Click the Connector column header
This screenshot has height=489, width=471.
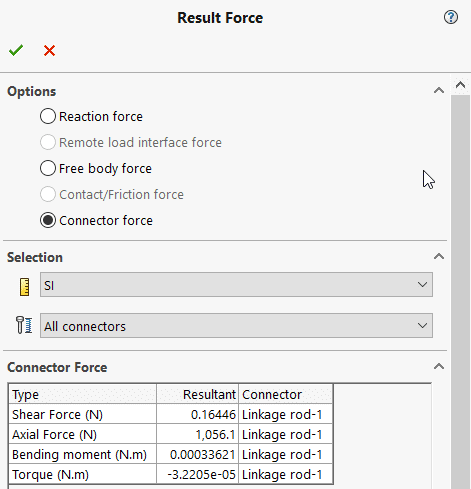click(x=286, y=394)
